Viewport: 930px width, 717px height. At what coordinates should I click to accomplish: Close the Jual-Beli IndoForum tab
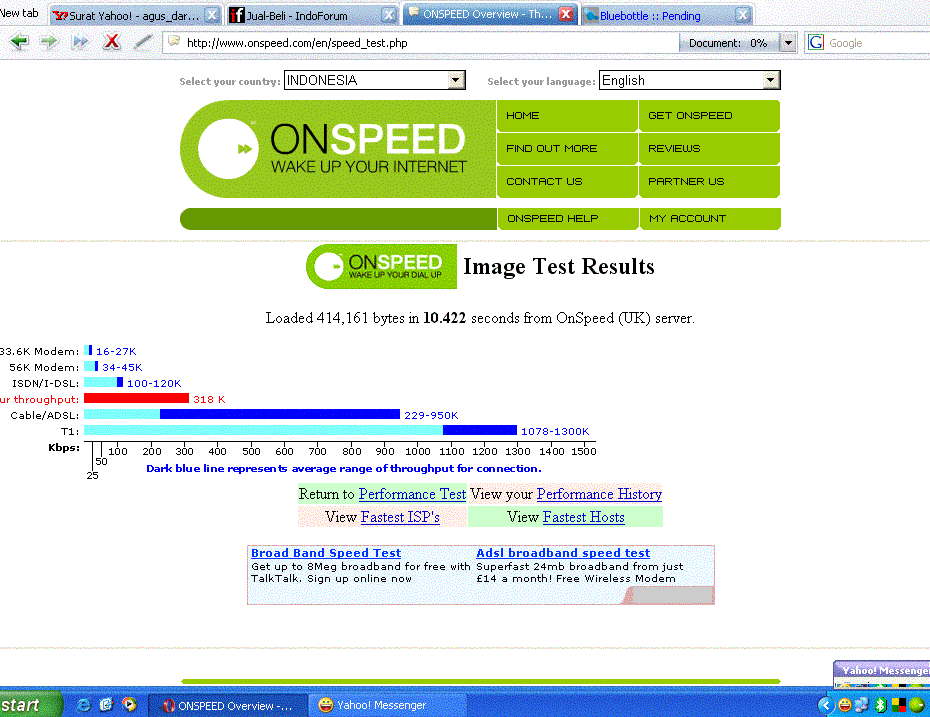388,15
